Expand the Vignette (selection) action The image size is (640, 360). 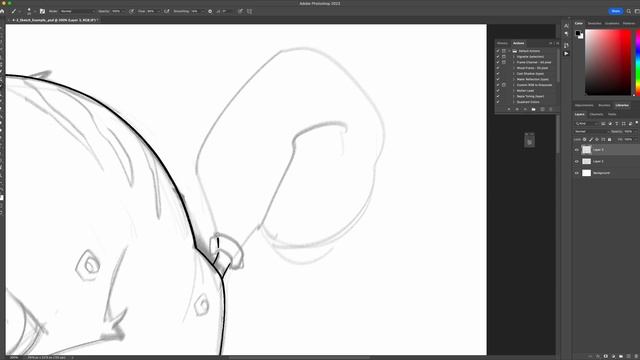coord(514,57)
